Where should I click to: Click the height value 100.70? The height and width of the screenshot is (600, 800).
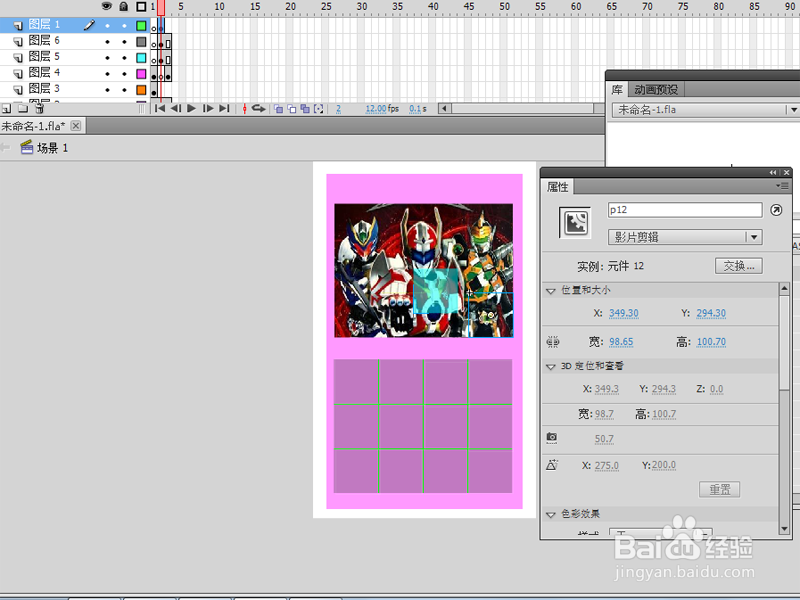pos(711,342)
